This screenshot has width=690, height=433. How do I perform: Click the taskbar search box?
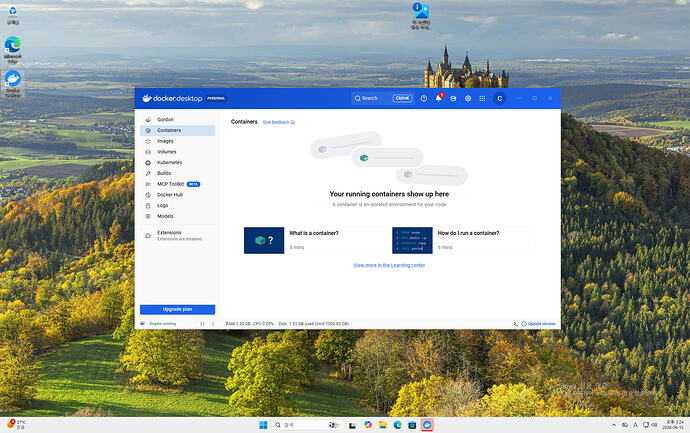pos(306,425)
